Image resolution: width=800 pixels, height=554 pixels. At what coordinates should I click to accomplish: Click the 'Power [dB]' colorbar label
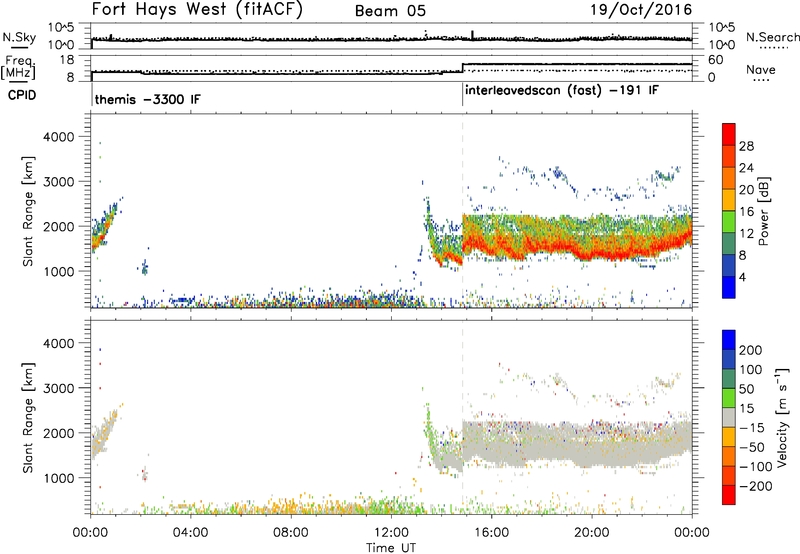point(763,212)
